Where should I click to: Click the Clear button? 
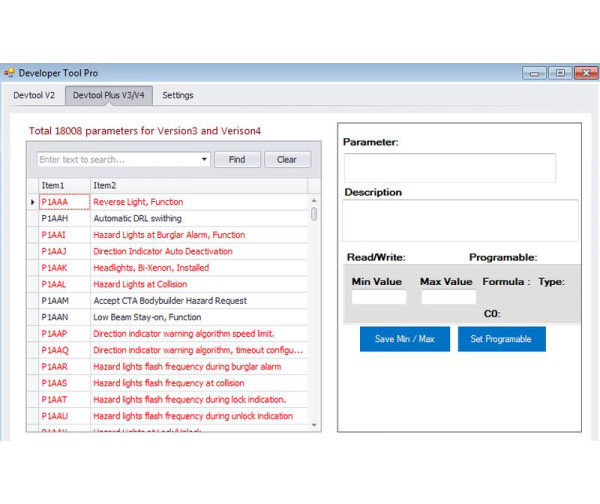point(287,159)
